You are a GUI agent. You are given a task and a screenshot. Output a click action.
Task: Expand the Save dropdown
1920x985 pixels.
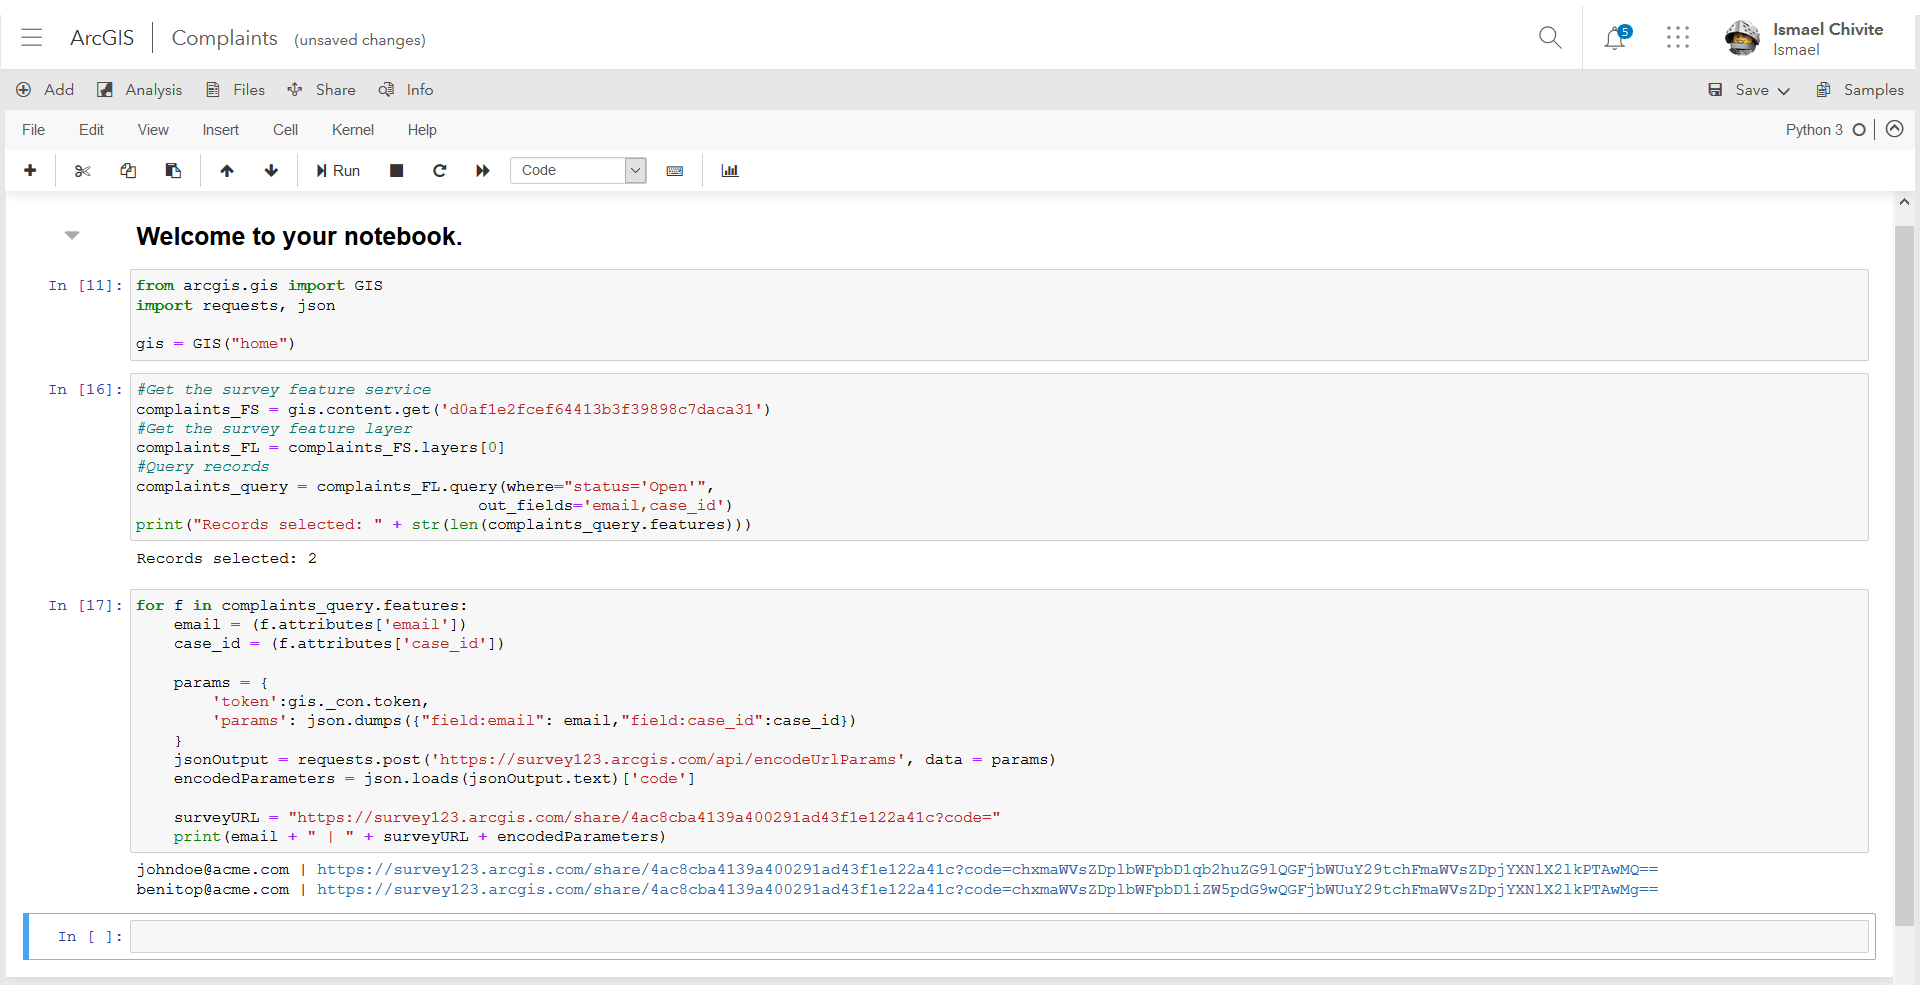pyautogui.click(x=1783, y=91)
